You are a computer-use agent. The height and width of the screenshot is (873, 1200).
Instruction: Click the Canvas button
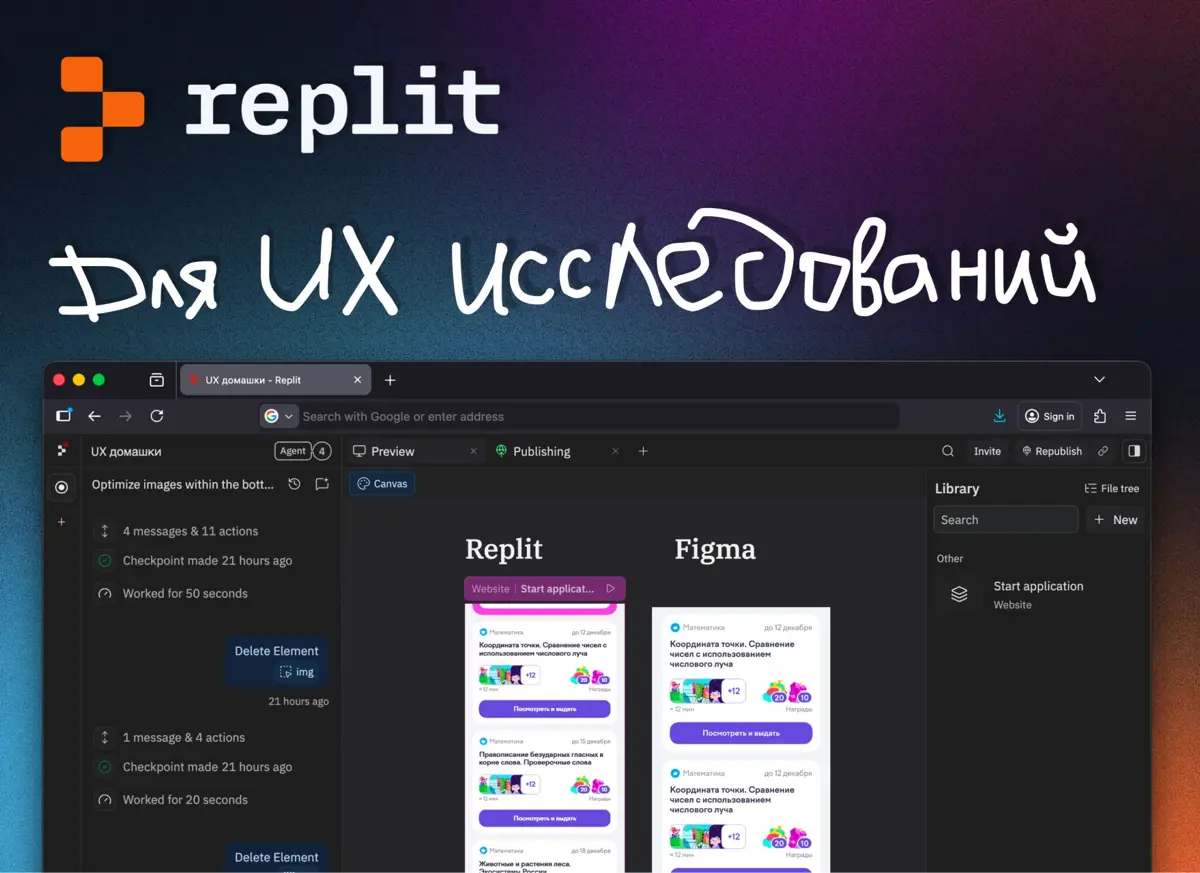click(382, 484)
